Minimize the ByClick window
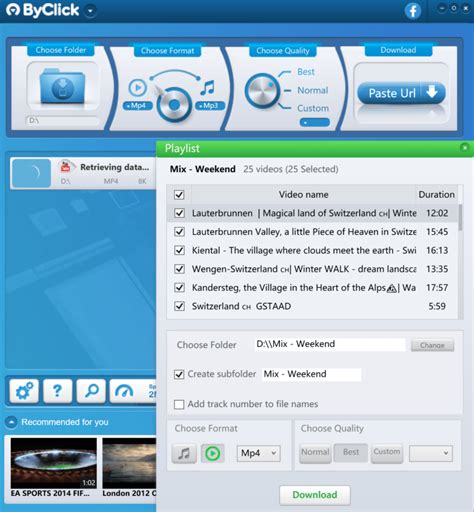The image size is (474, 512). pos(442,8)
